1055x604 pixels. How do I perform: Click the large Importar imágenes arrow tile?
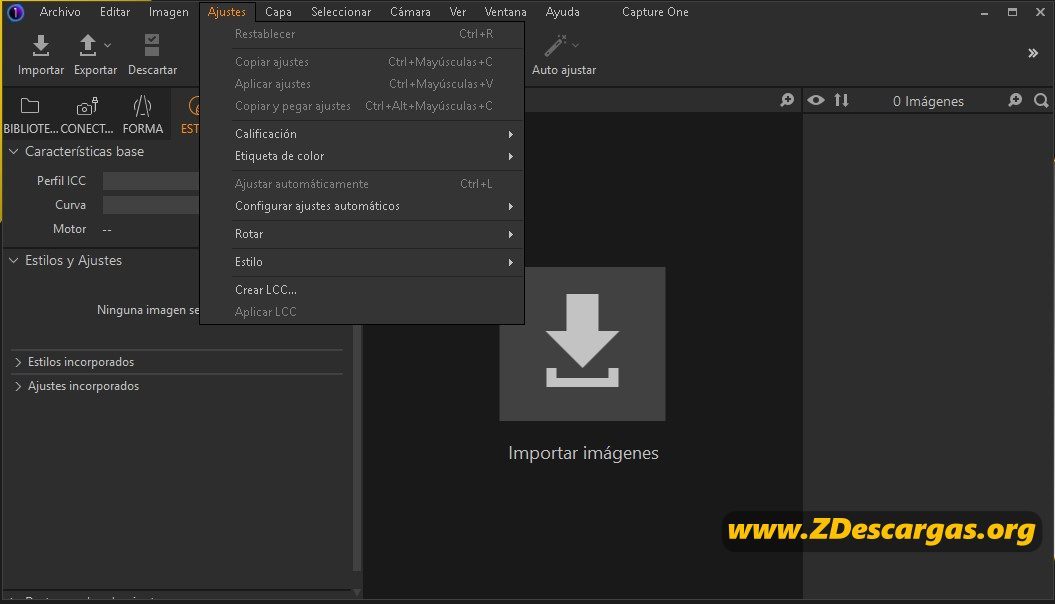click(582, 344)
